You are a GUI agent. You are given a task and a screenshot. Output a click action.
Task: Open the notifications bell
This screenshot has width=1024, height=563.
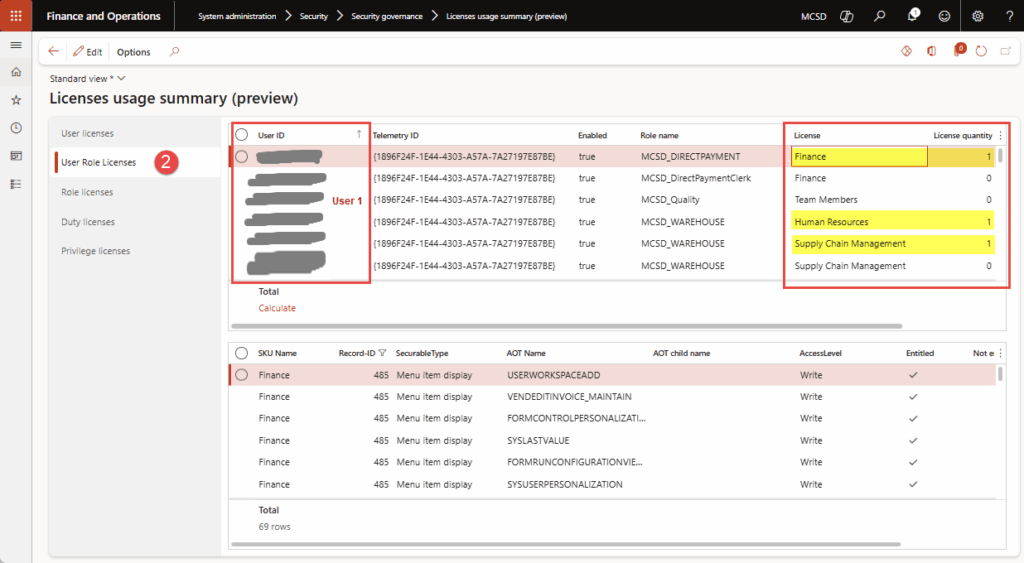(x=912, y=15)
